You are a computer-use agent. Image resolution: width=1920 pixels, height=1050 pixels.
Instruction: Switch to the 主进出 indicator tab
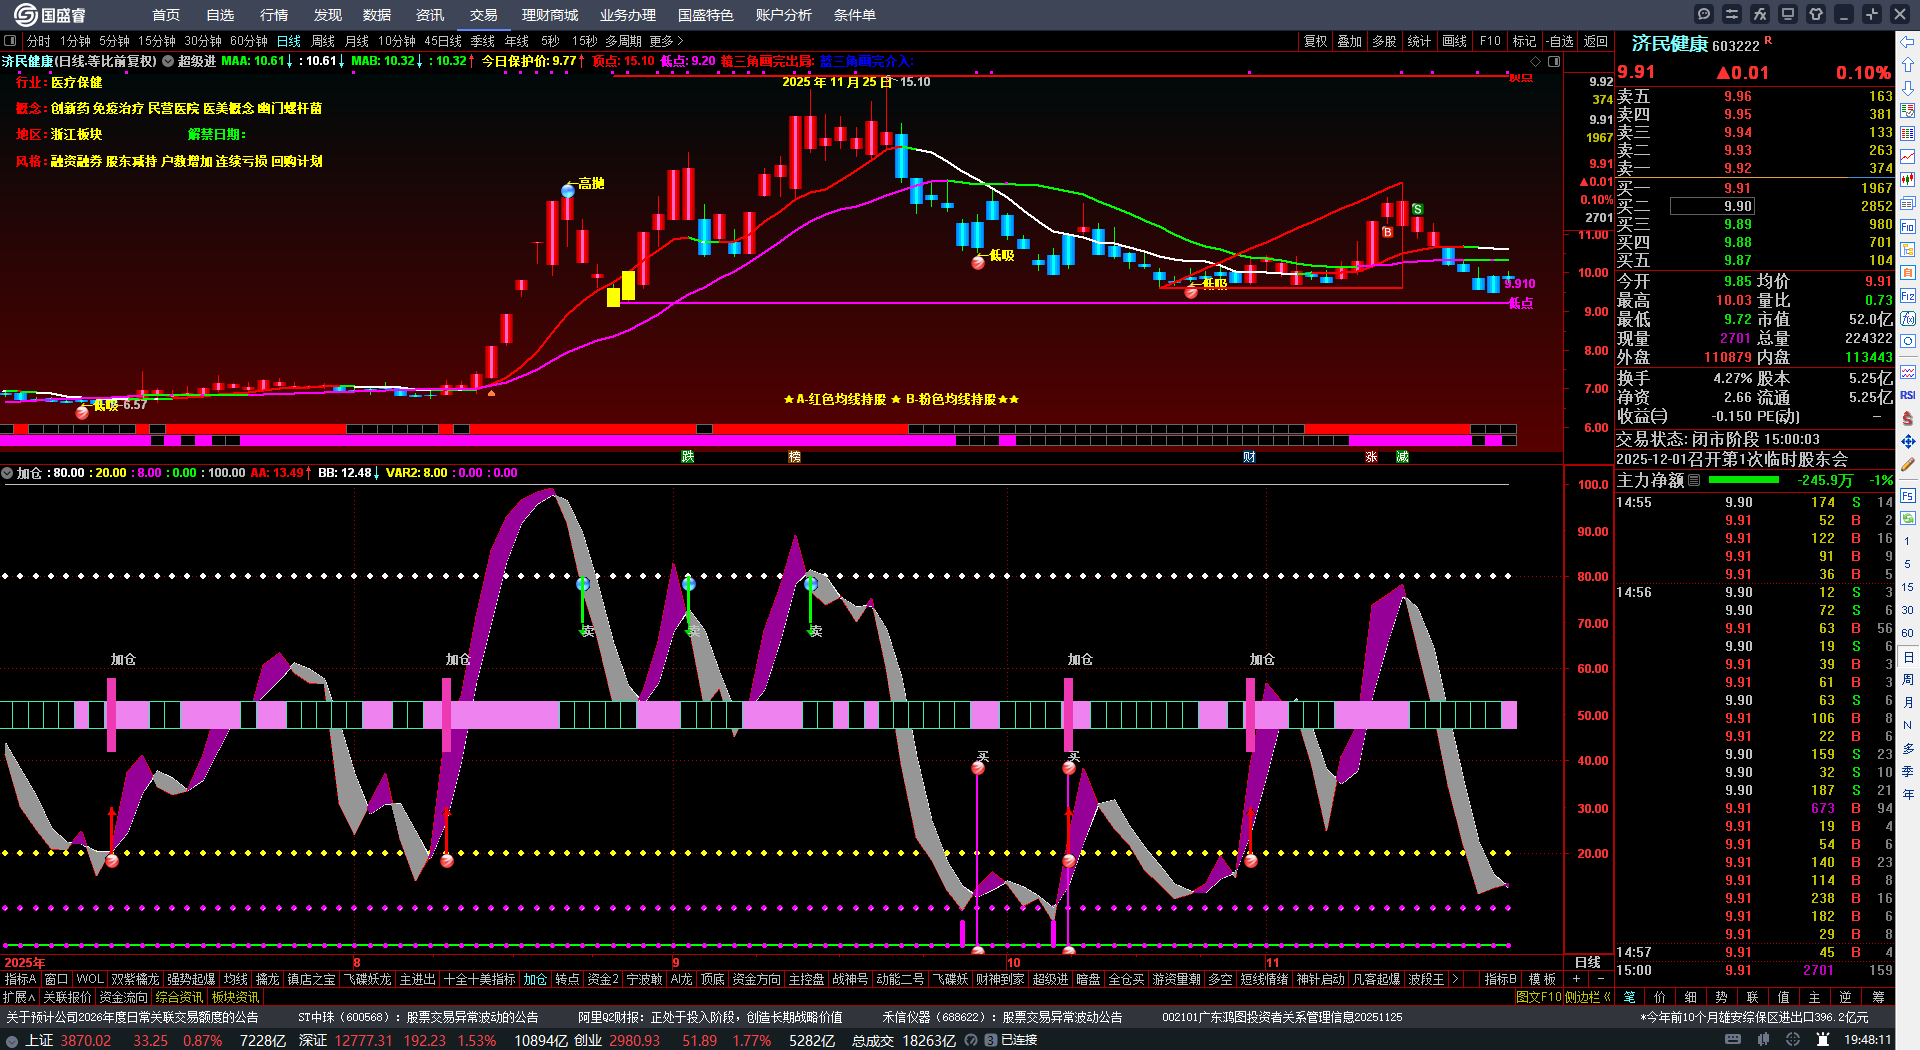coord(417,979)
